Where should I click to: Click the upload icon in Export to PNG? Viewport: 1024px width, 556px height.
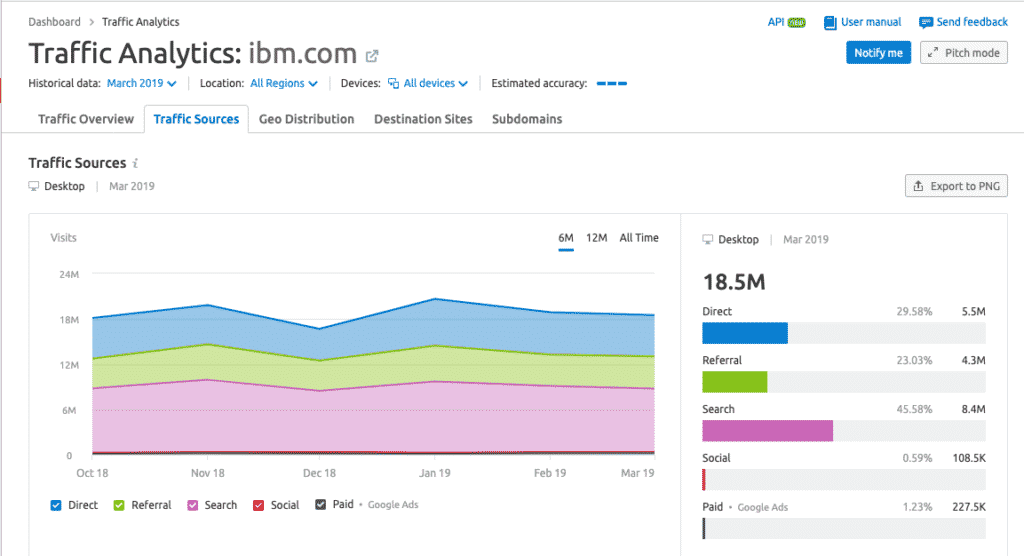tap(918, 186)
